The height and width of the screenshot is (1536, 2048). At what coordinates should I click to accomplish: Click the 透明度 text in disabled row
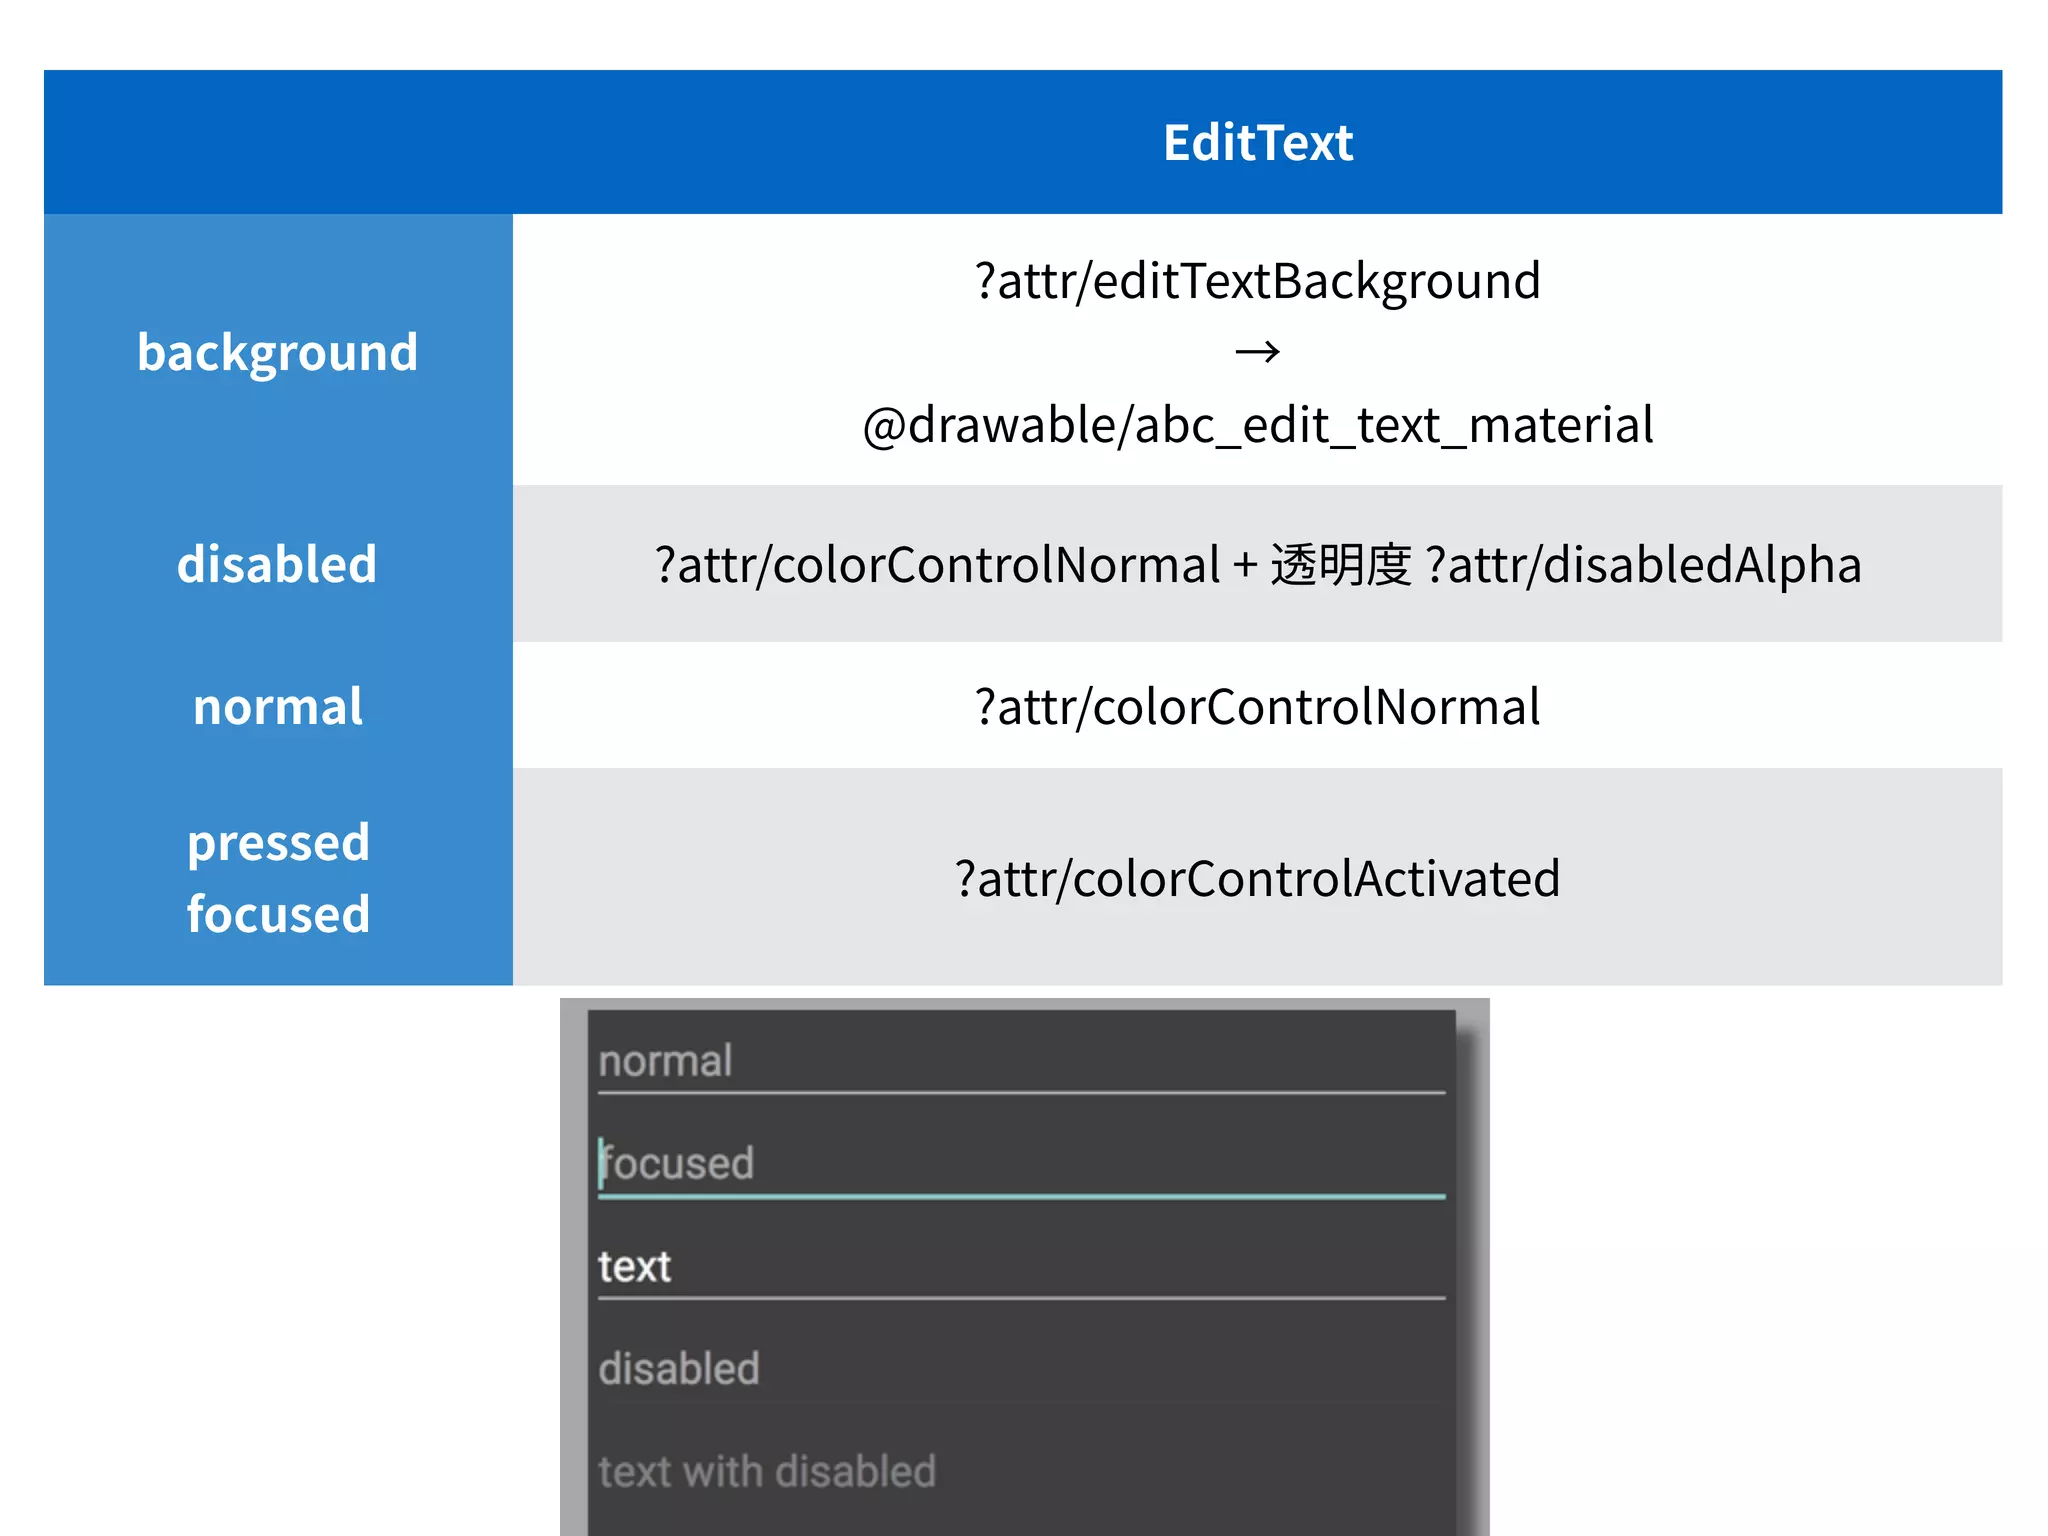(x=1340, y=565)
